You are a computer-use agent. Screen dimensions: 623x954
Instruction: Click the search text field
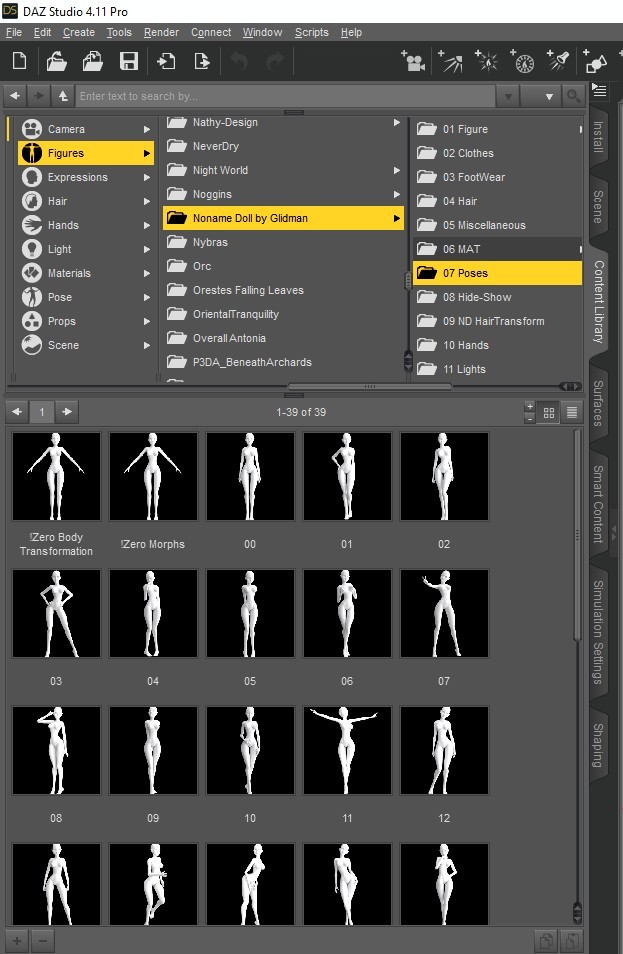tap(285, 96)
